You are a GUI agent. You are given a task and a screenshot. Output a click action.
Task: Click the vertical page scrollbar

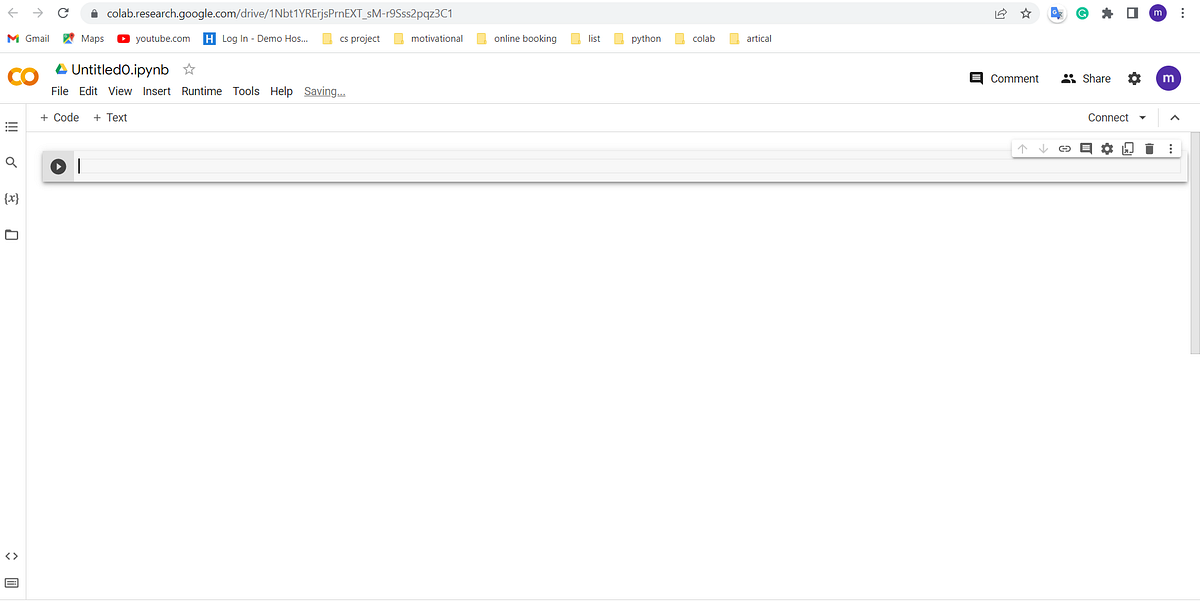point(1195,243)
